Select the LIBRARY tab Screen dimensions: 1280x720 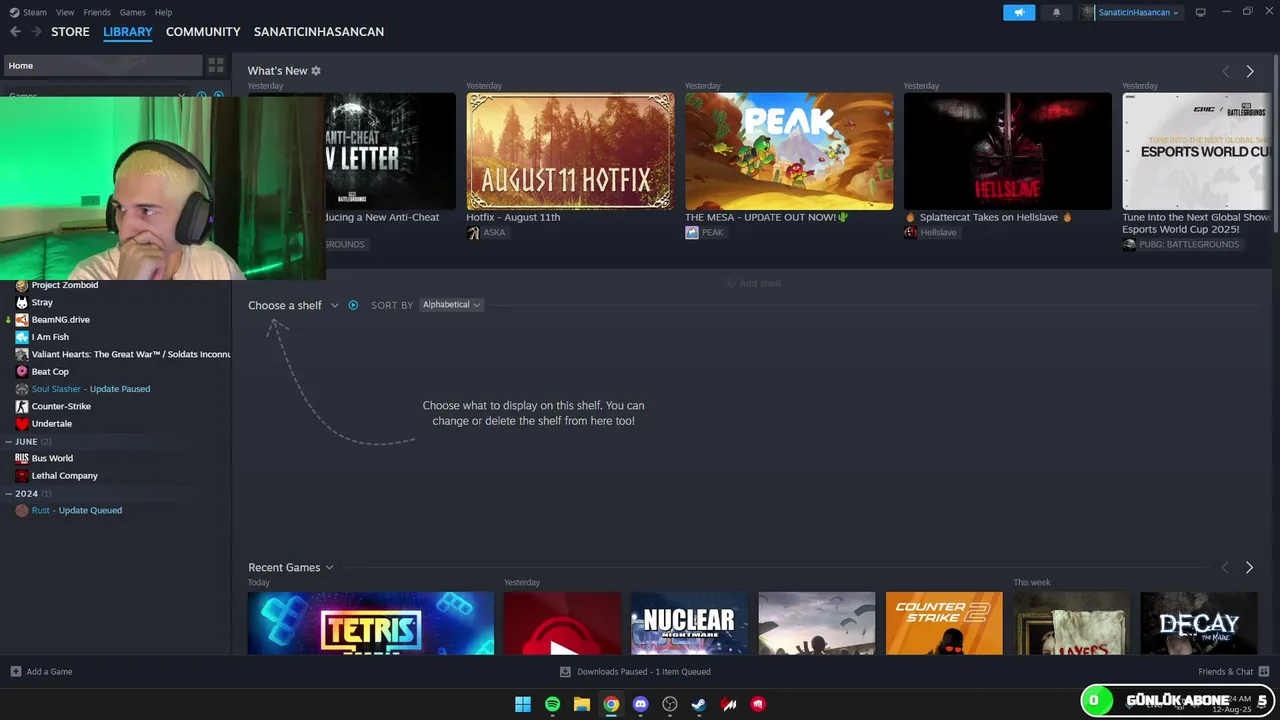tap(128, 32)
